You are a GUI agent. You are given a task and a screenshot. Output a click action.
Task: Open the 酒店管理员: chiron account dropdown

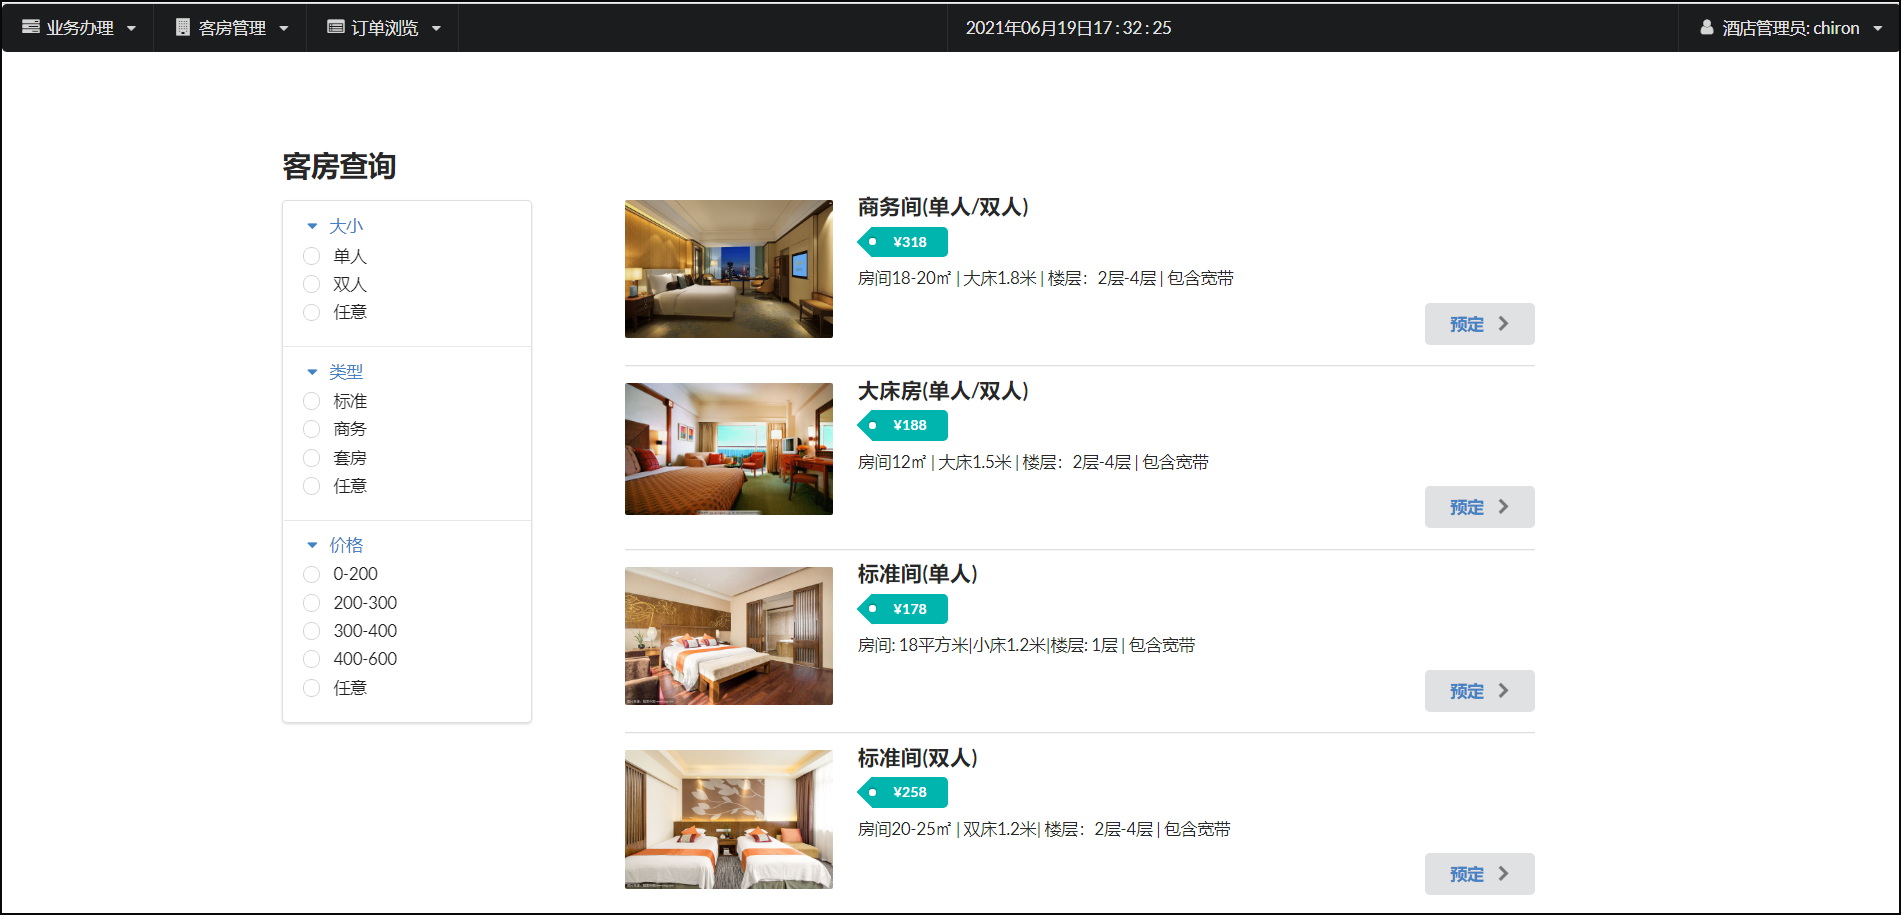click(1790, 28)
